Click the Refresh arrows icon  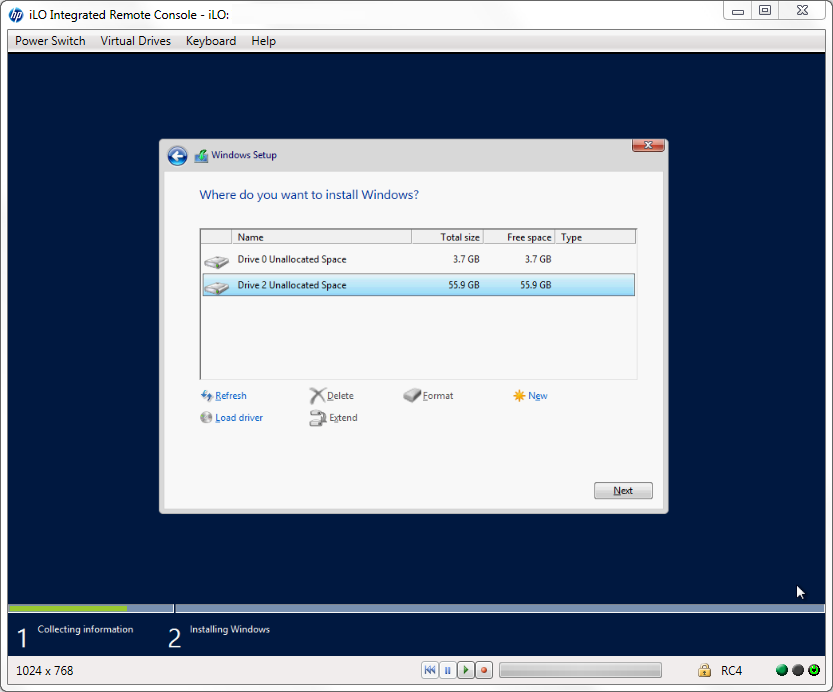click(x=207, y=396)
